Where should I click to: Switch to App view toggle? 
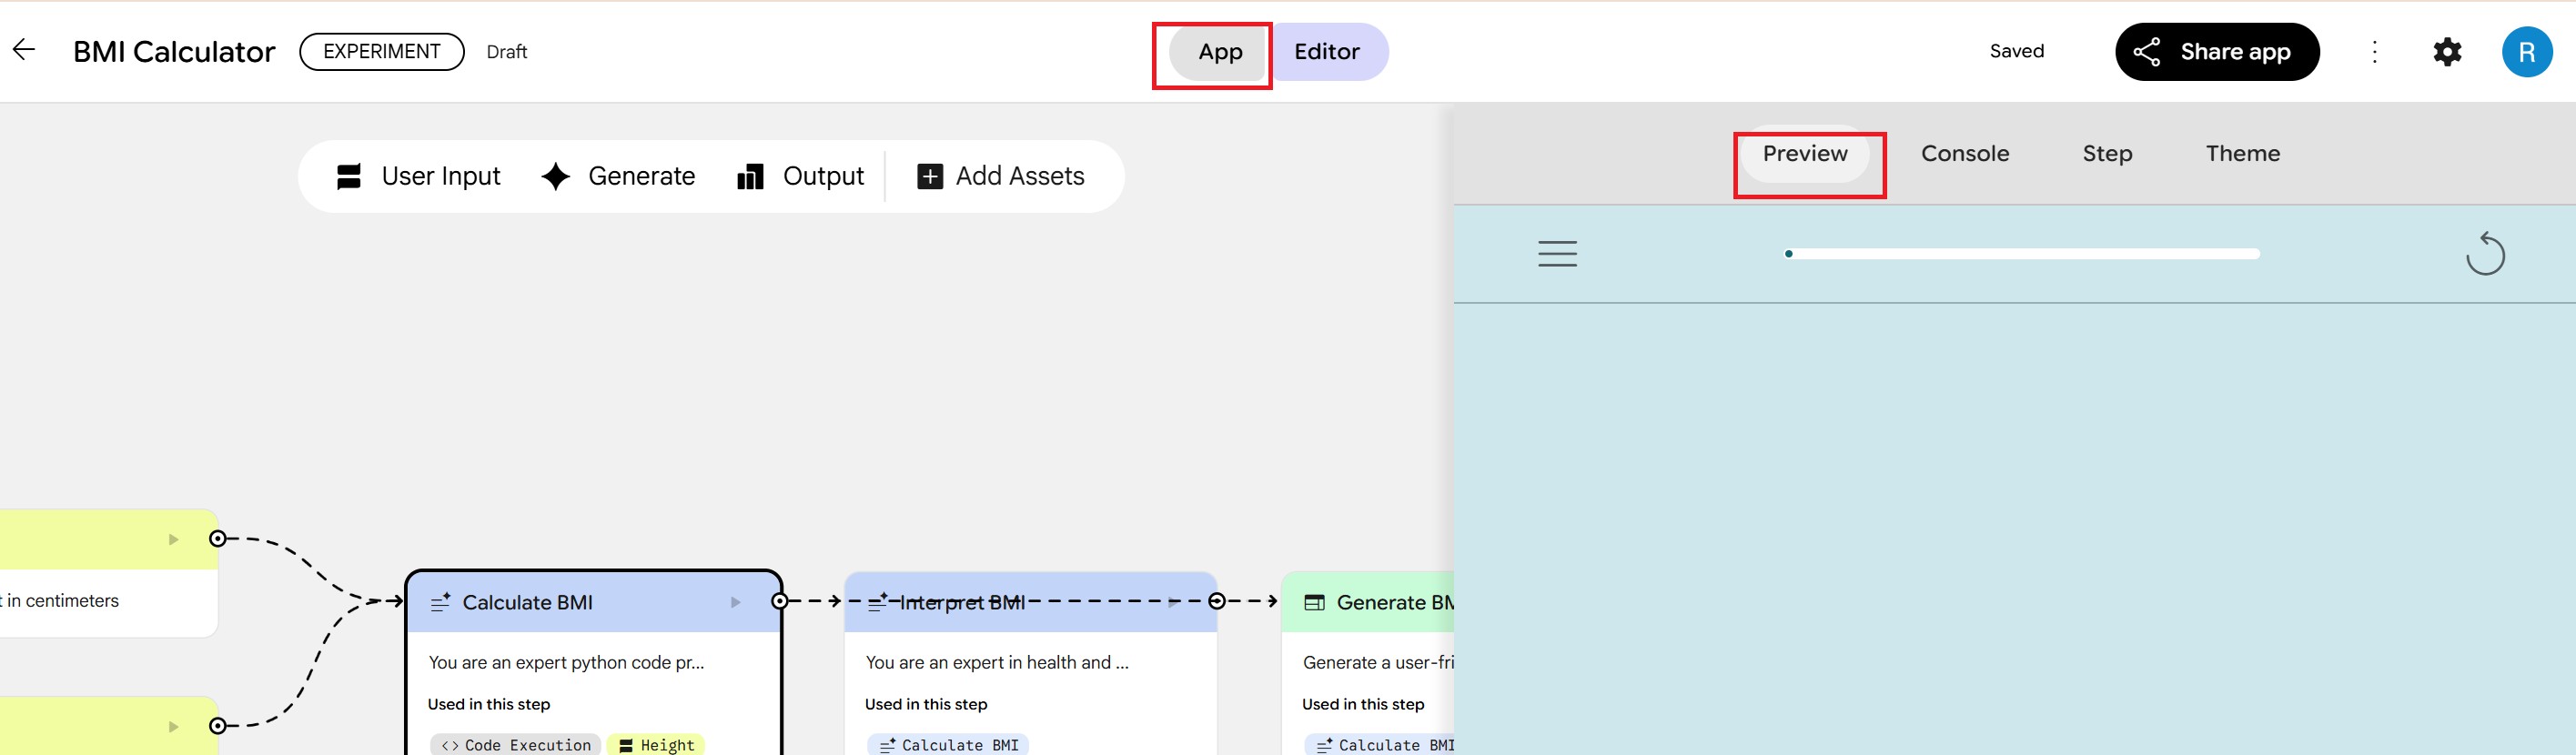pos(1219,52)
